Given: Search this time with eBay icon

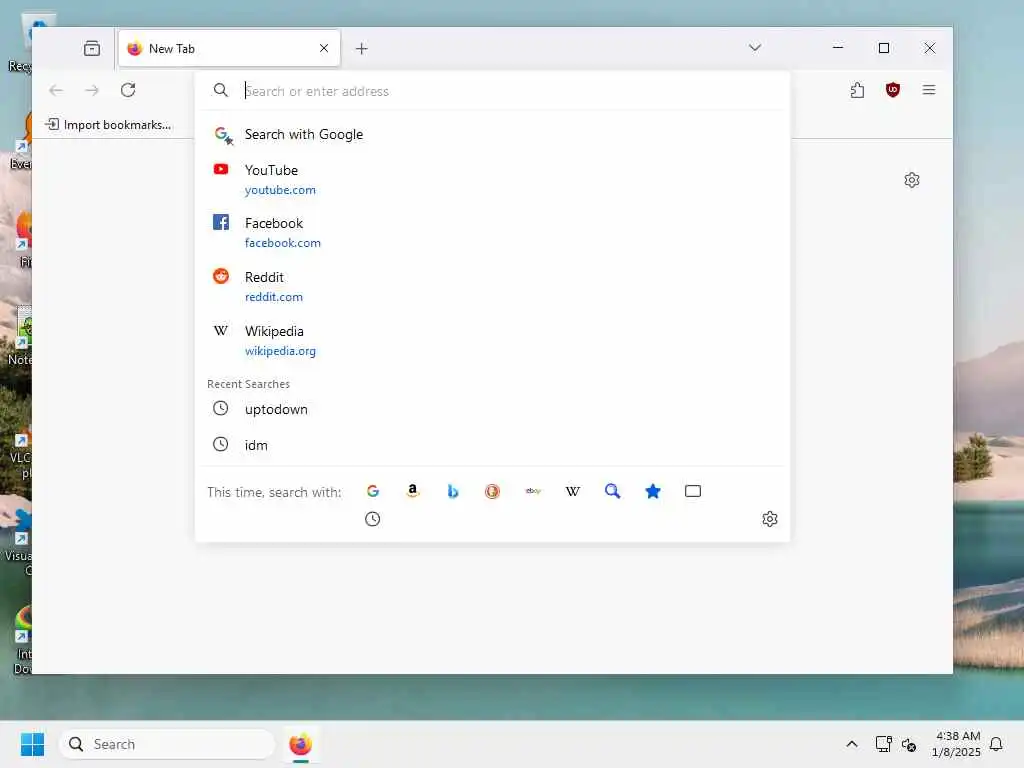Looking at the screenshot, I should pyautogui.click(x=533, y=491).
